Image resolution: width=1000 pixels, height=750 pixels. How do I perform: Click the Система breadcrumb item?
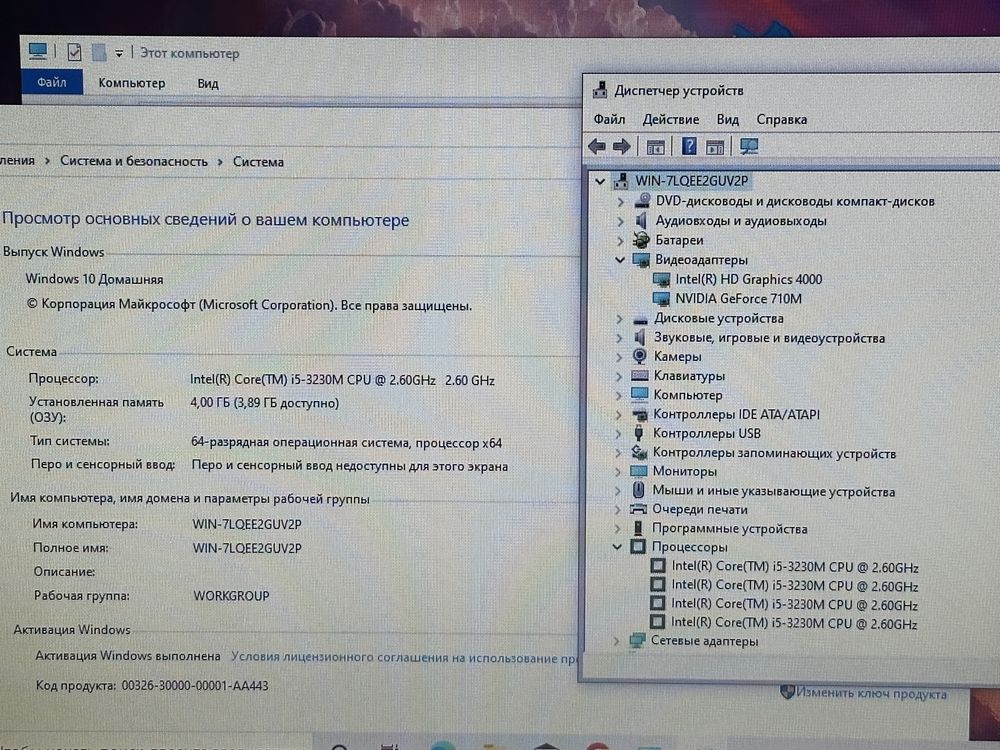(x=258, y=162)
